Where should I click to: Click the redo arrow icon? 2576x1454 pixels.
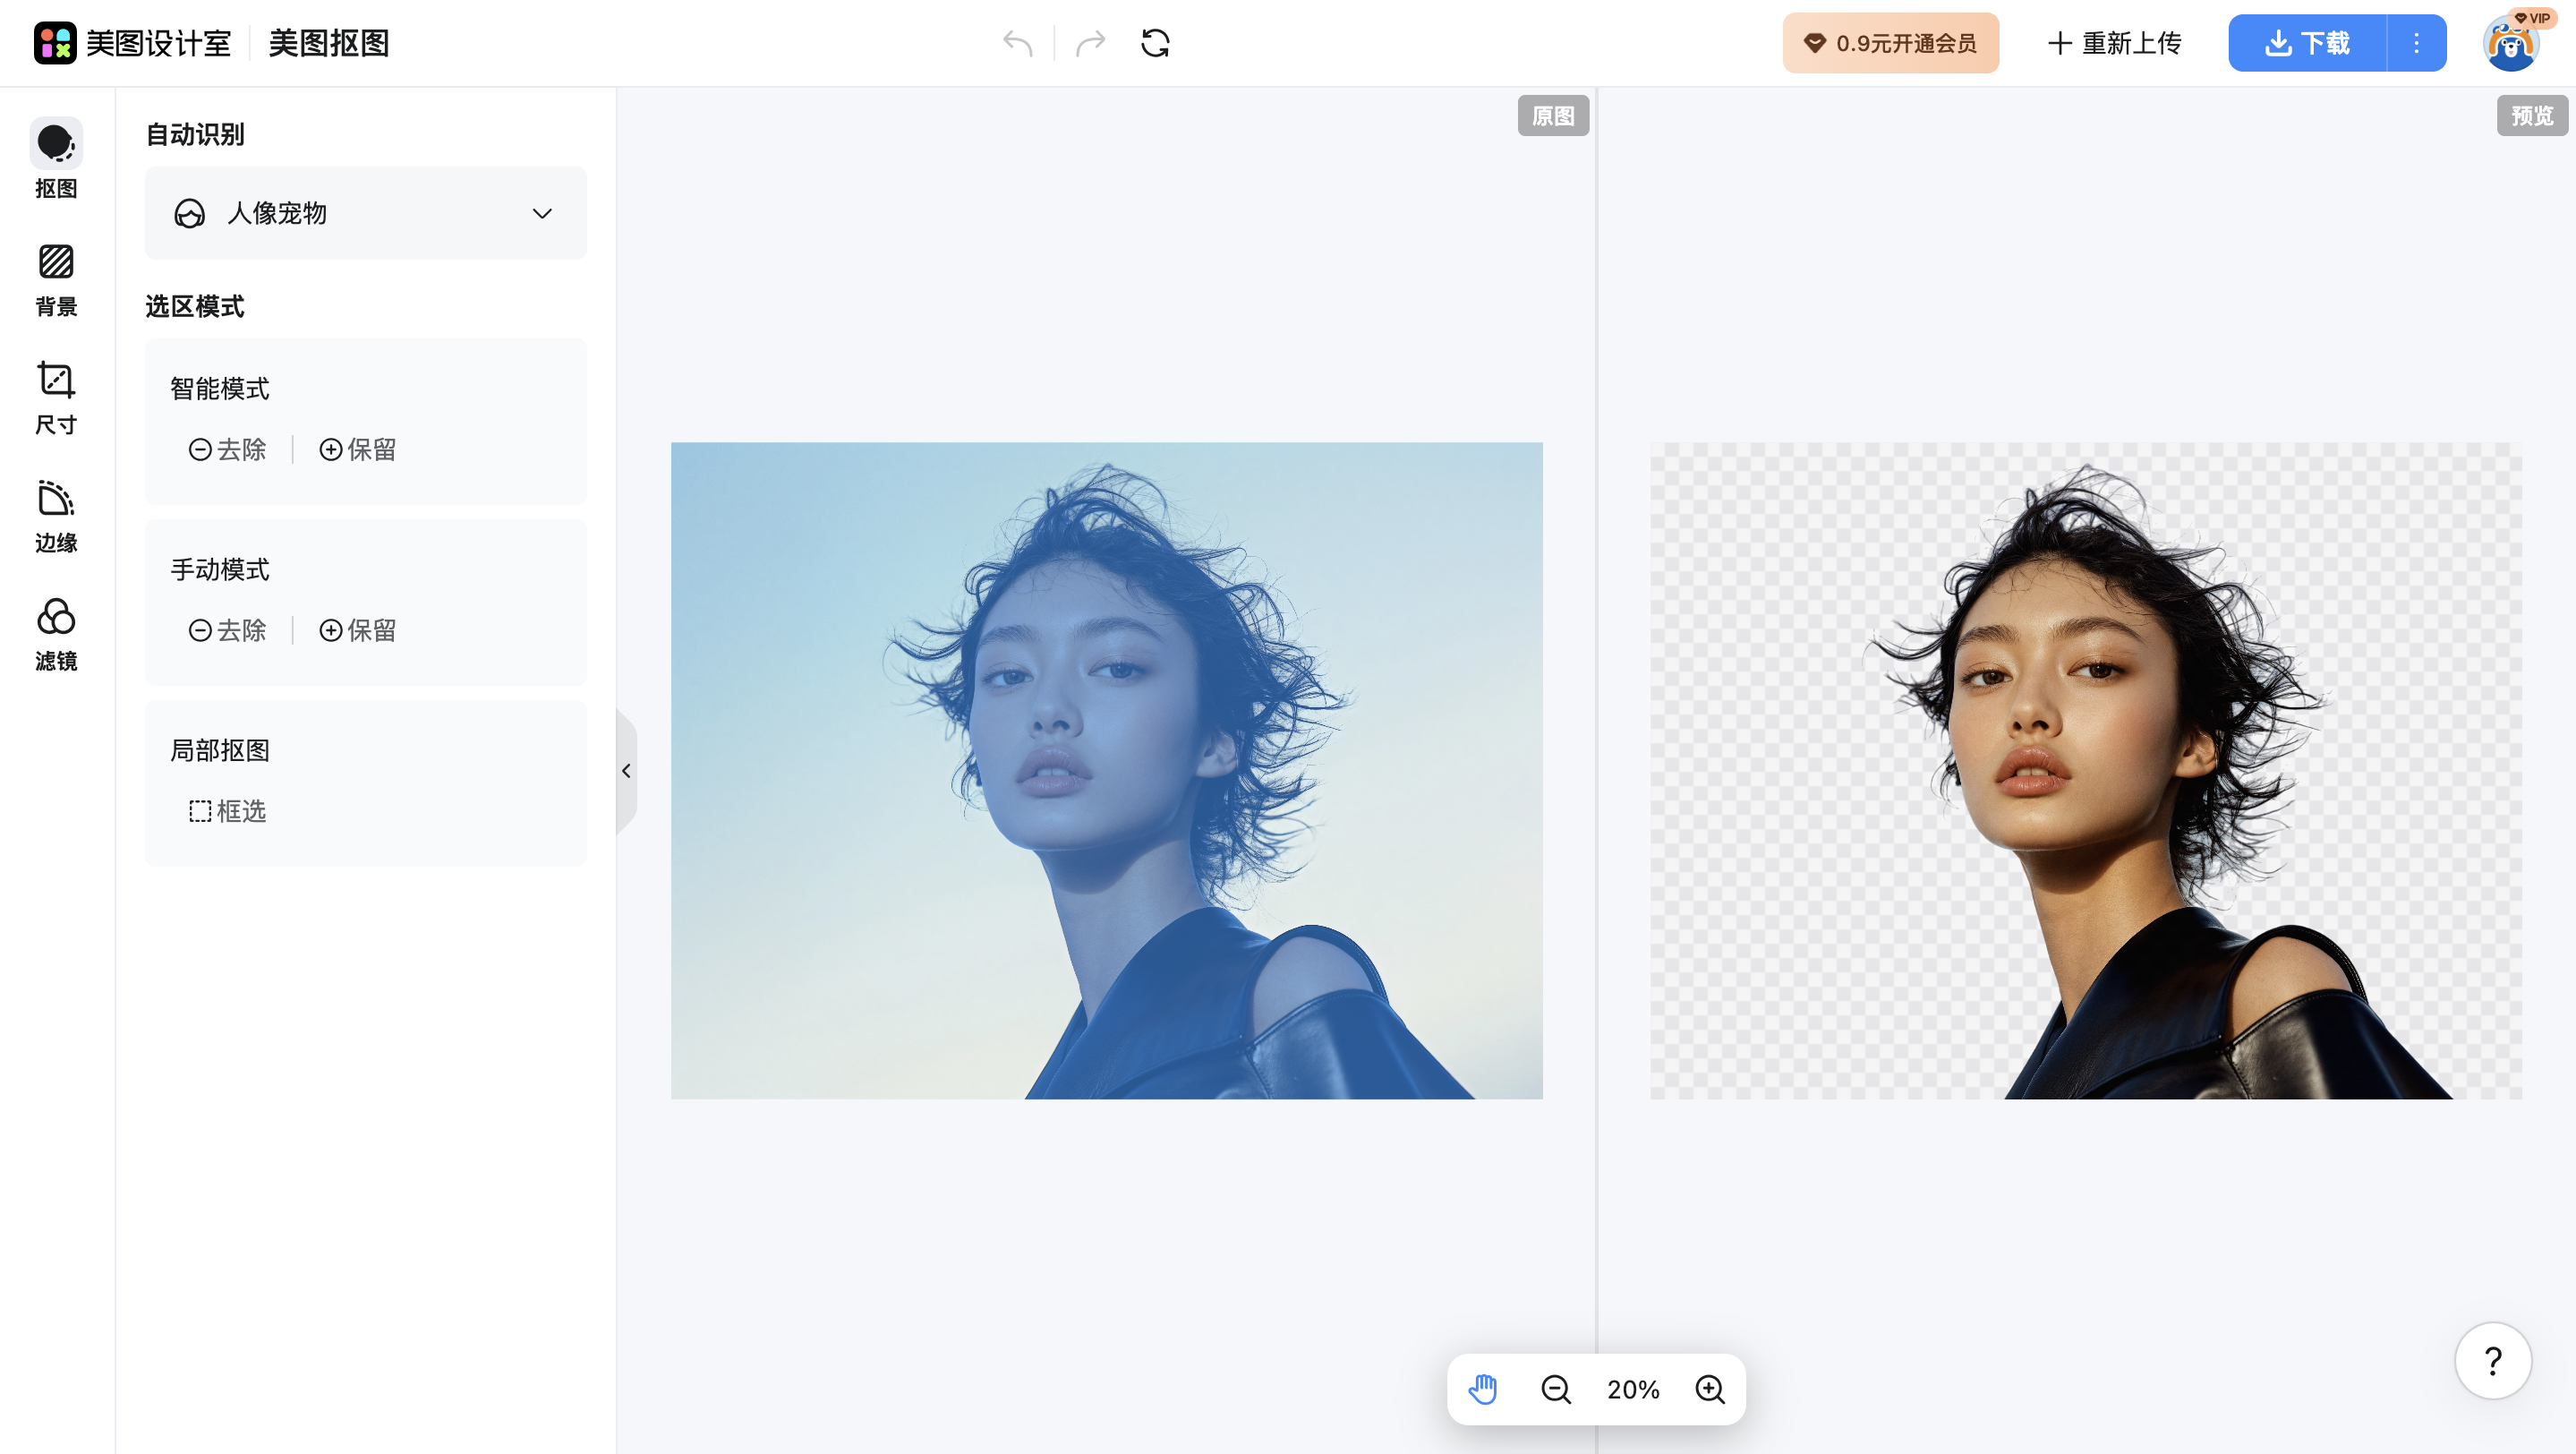click(1090, 43)
